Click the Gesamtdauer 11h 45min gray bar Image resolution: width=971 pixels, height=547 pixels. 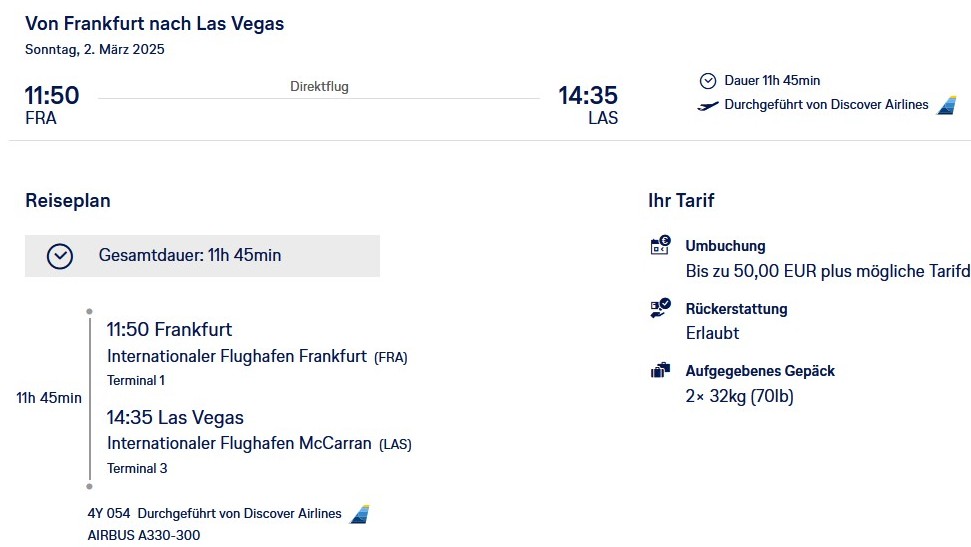202,256
